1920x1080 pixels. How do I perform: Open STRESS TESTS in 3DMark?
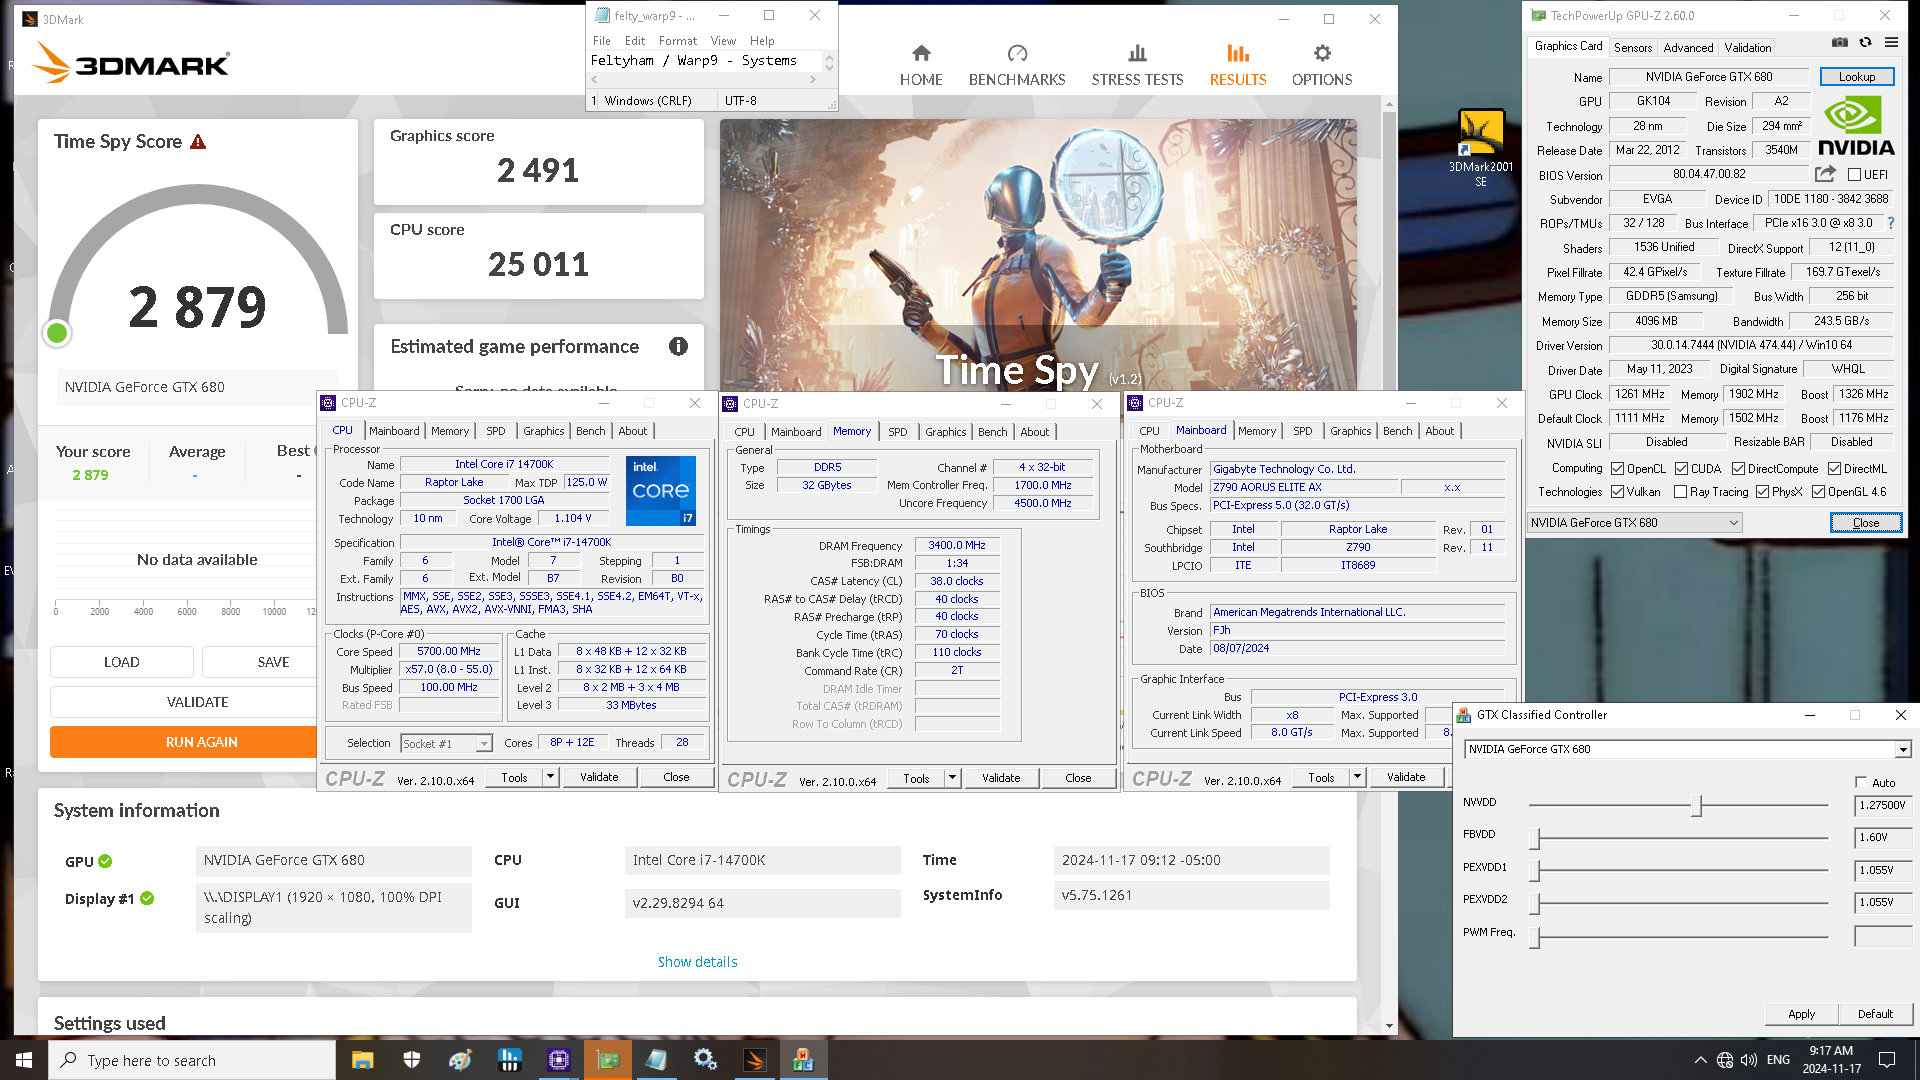(x=1137, y=66)
